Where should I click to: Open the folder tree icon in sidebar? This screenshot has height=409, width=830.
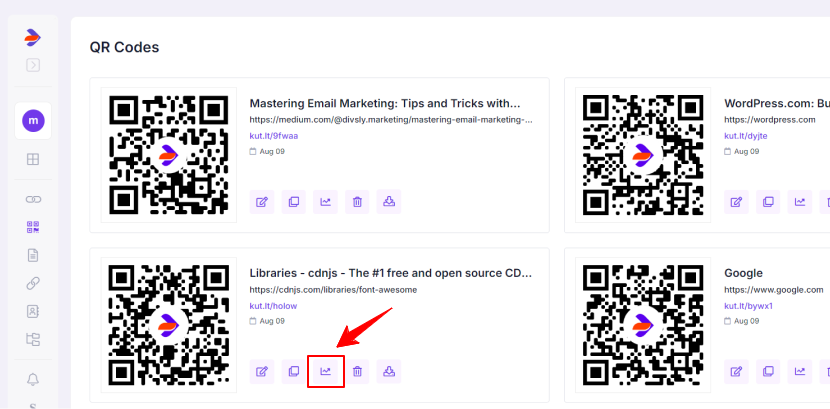pyautogui.click(x=33, y=339)
